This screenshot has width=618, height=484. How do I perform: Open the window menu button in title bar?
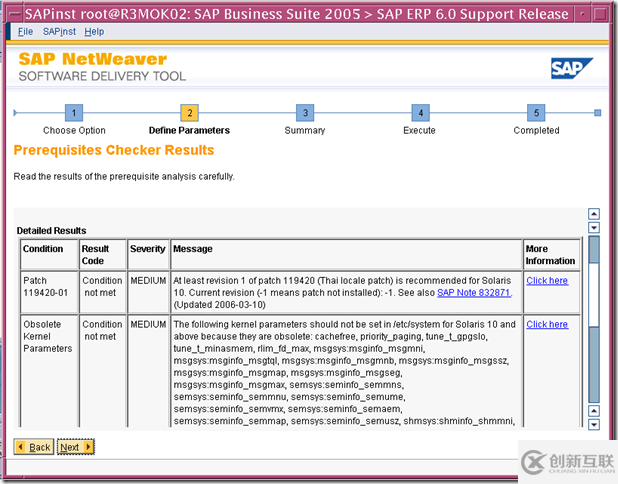coord(15,14)
